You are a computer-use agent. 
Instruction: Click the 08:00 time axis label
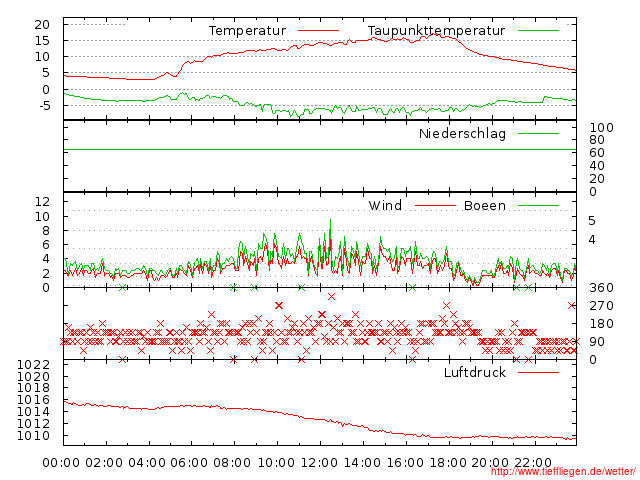tap(232, 463)
